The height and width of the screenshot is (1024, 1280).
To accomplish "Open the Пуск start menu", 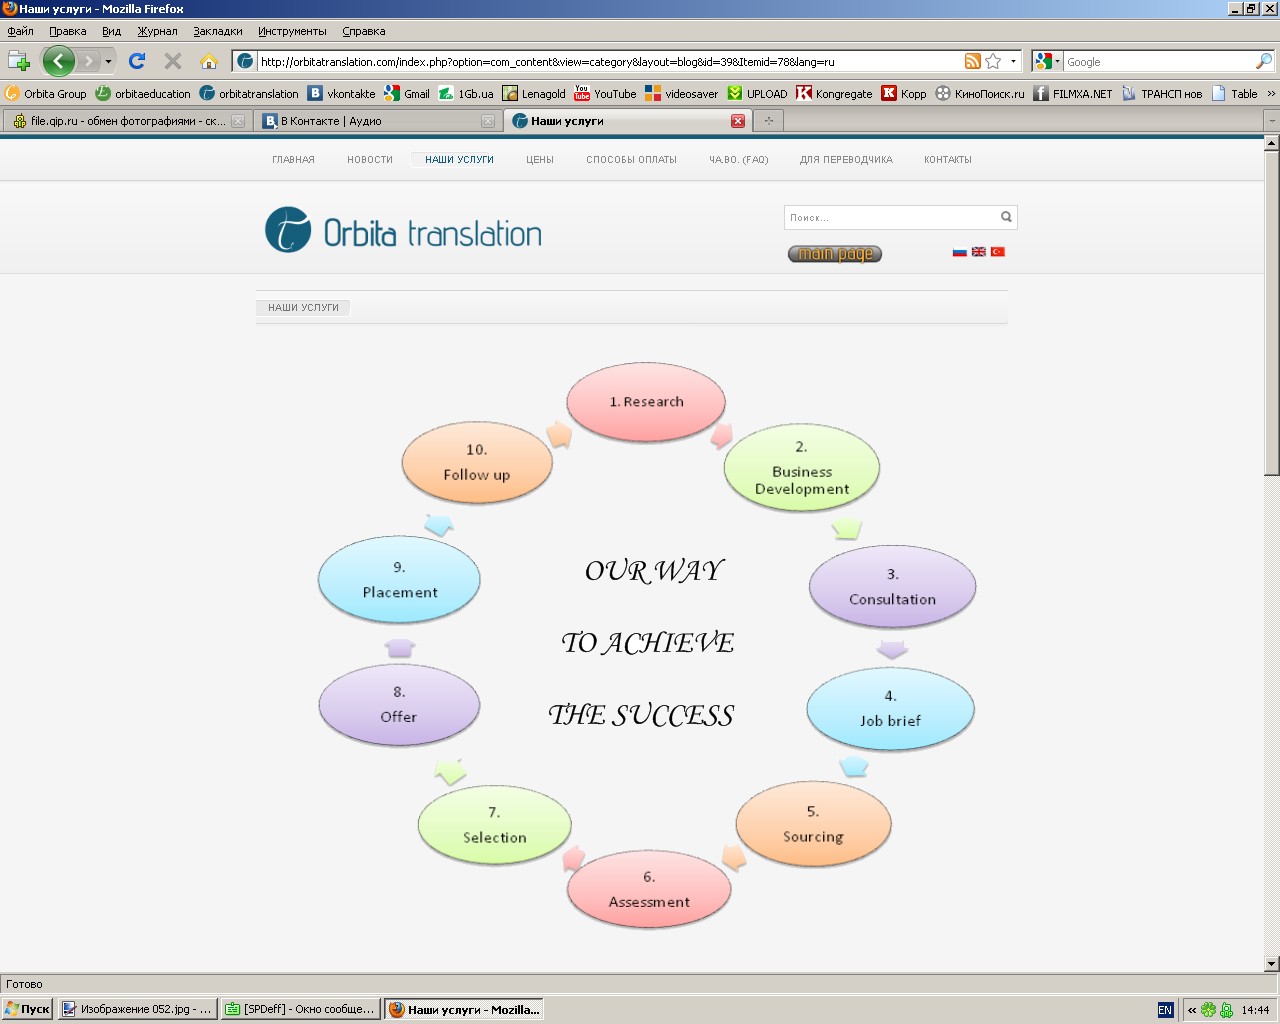I will click(27, 1010).
